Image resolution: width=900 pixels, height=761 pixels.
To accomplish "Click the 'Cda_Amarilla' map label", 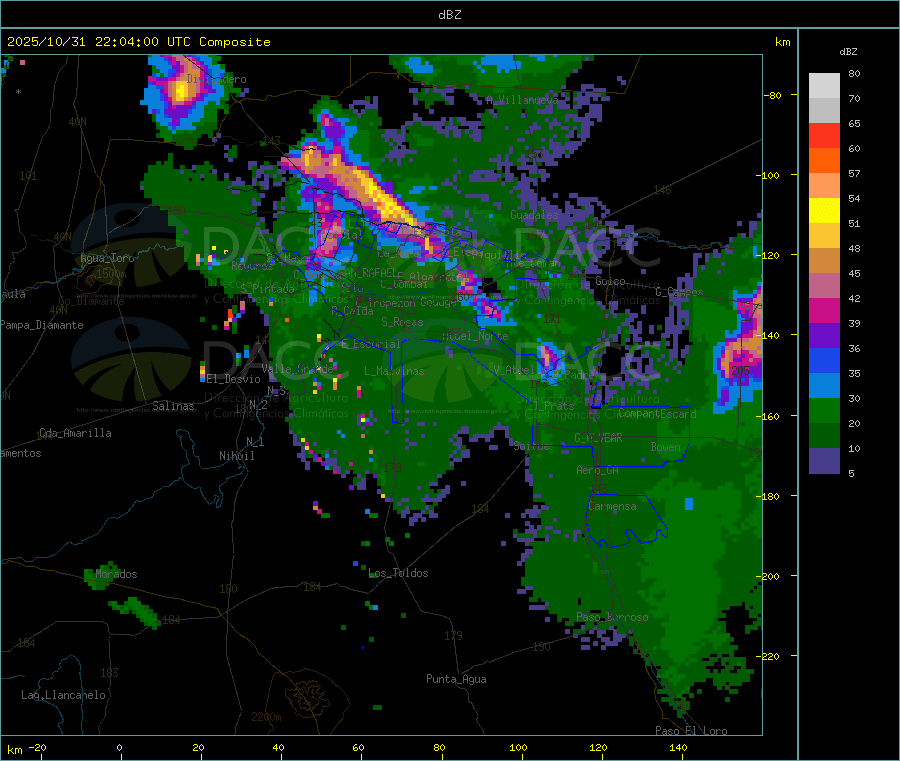I will (75, 433).
